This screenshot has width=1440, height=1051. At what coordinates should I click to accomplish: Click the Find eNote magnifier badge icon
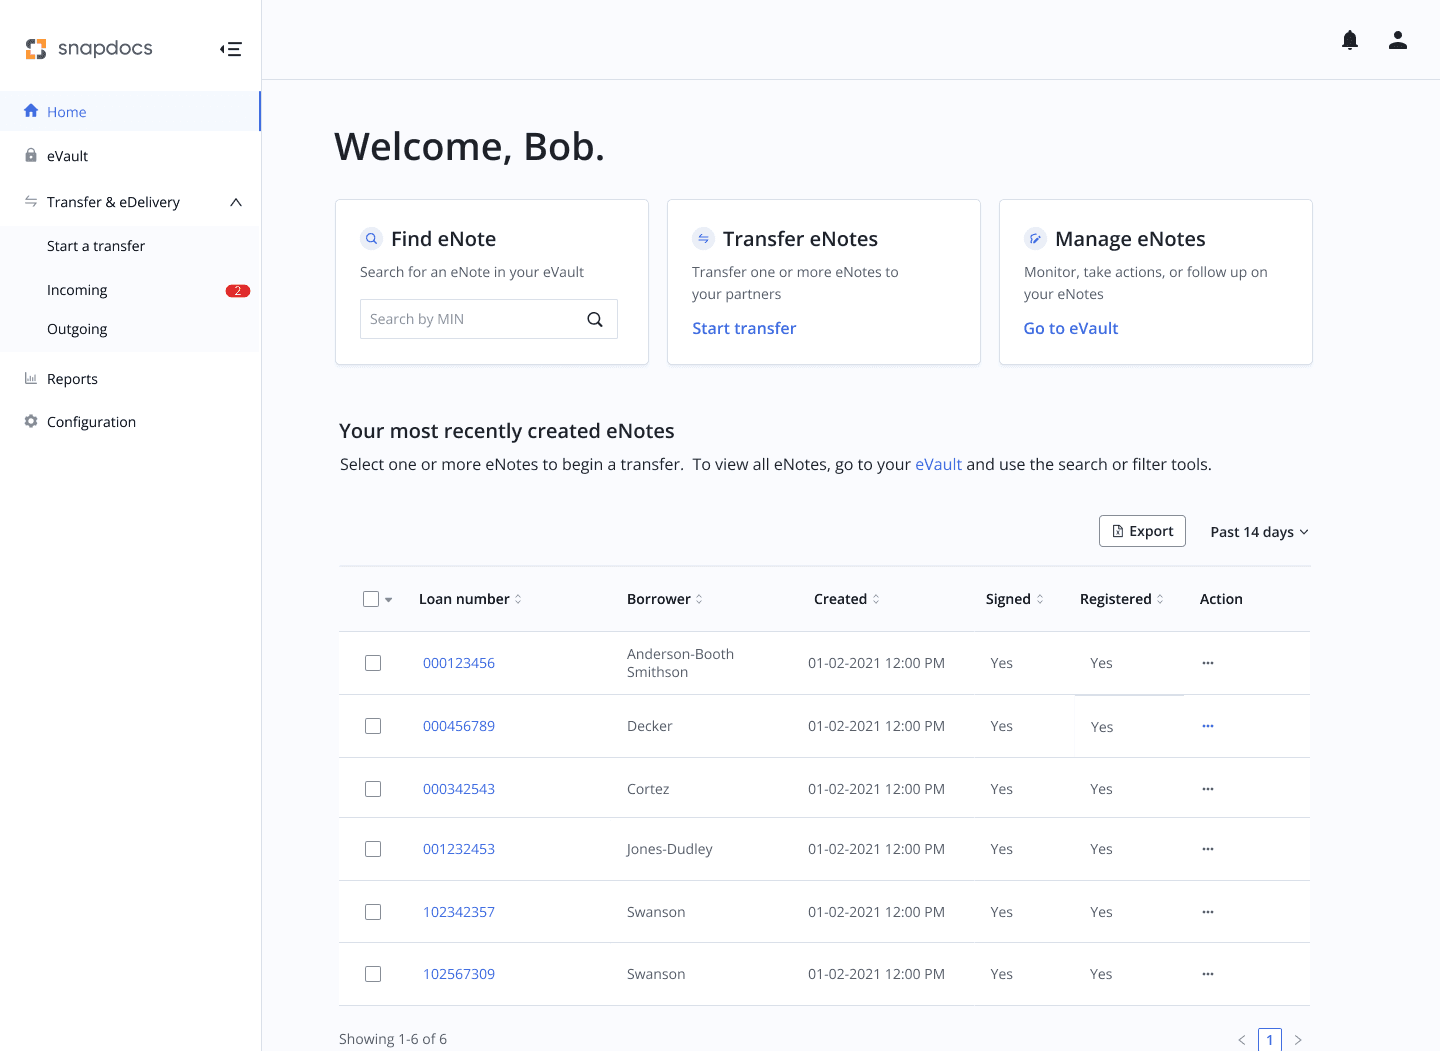(372, 238)
